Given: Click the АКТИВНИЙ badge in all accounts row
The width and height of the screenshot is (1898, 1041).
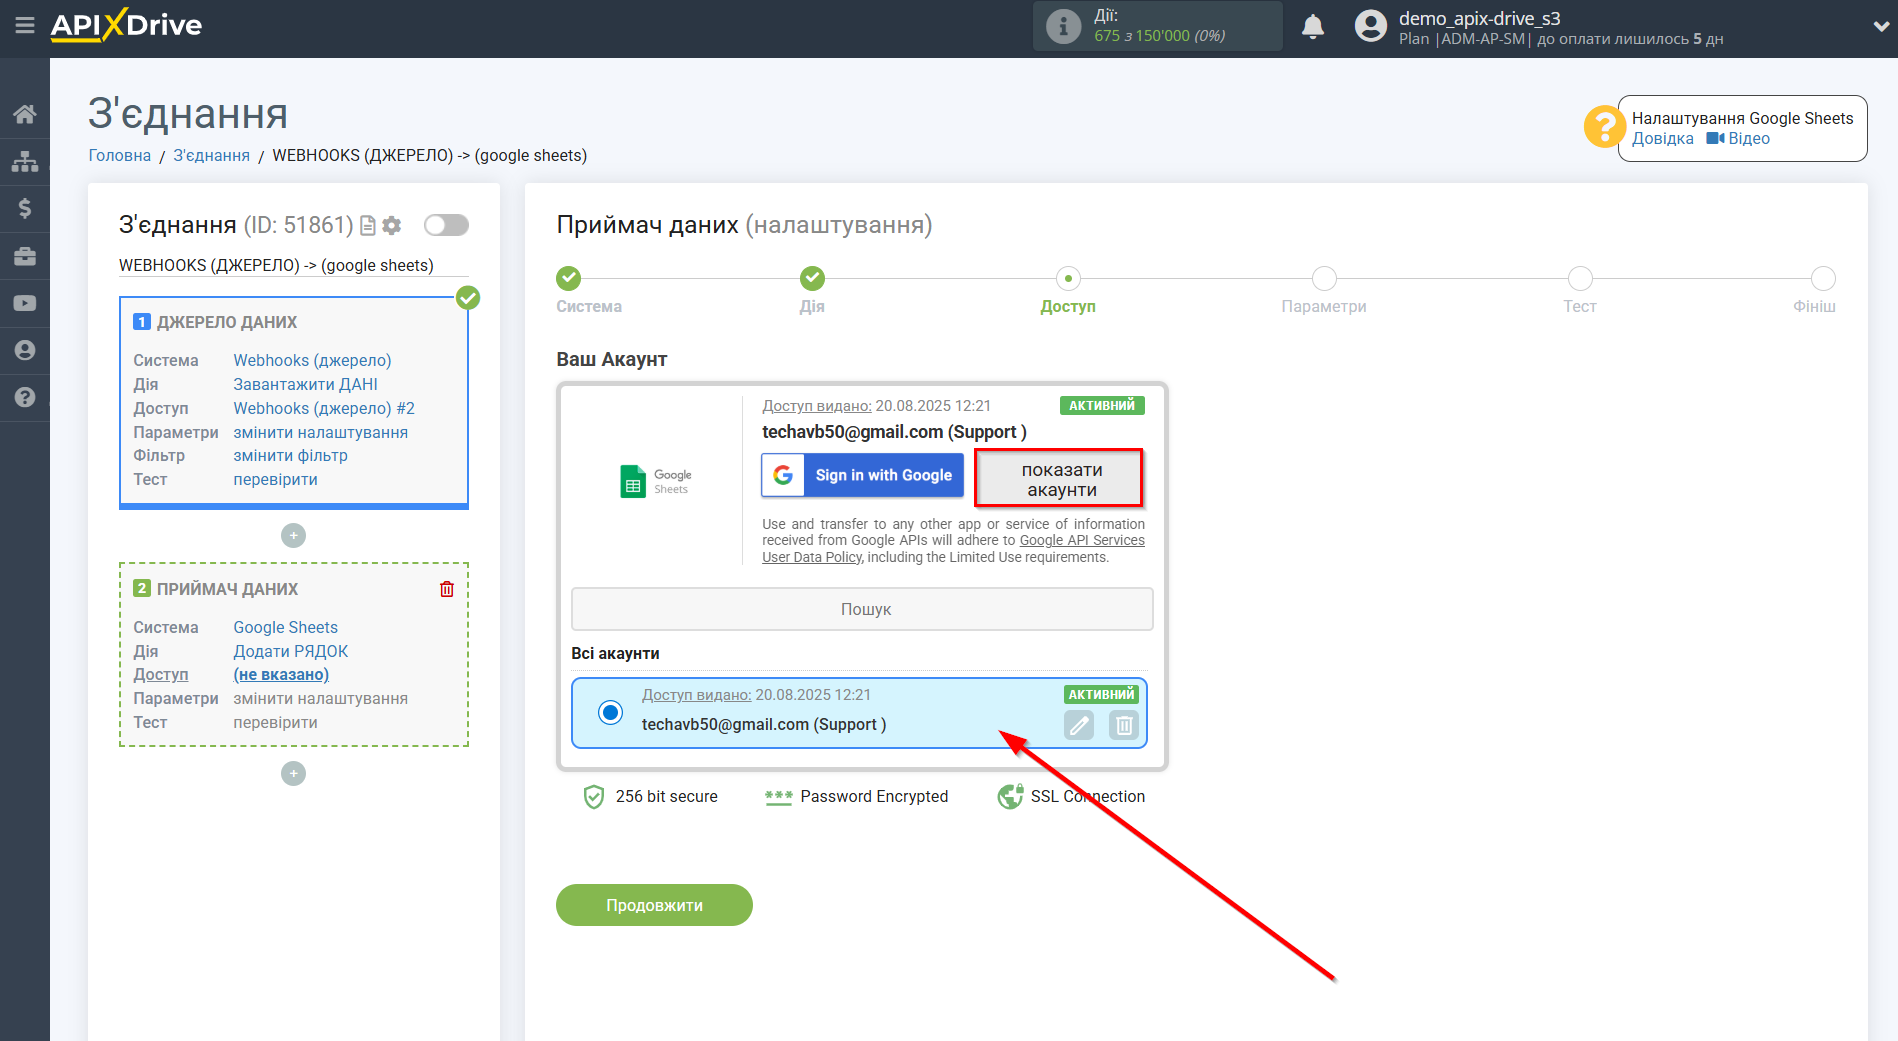Looking at the screenshot, I should click(1101, 695).
